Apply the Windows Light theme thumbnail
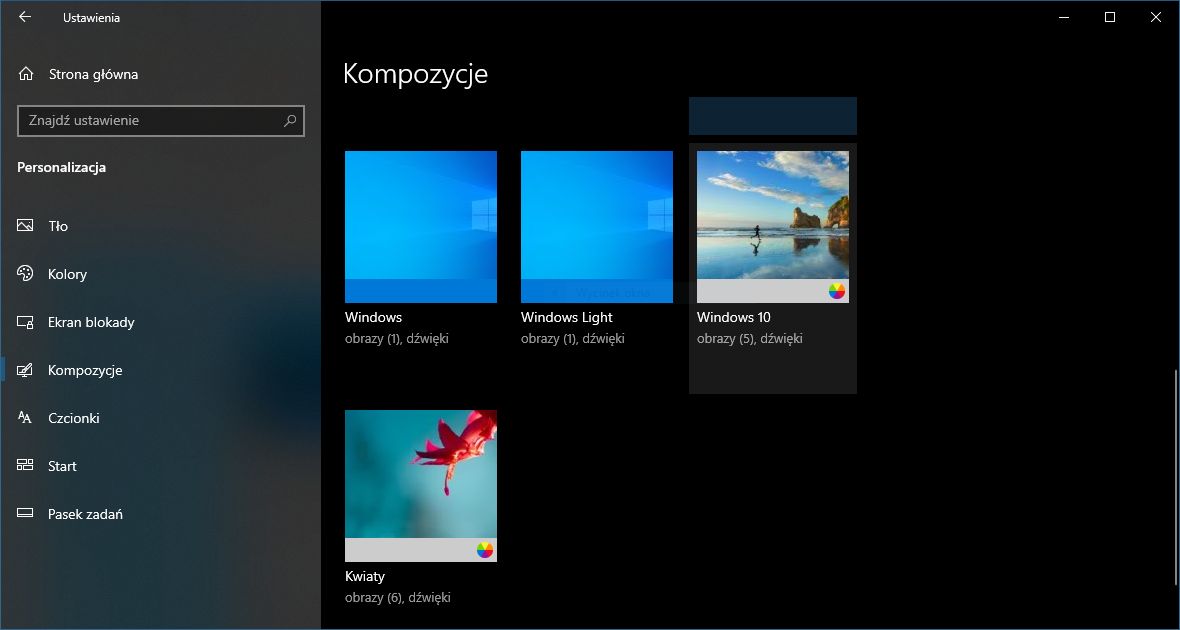Screen dimensions: 1180x630 pyautogui.click(x=597, y=227)
